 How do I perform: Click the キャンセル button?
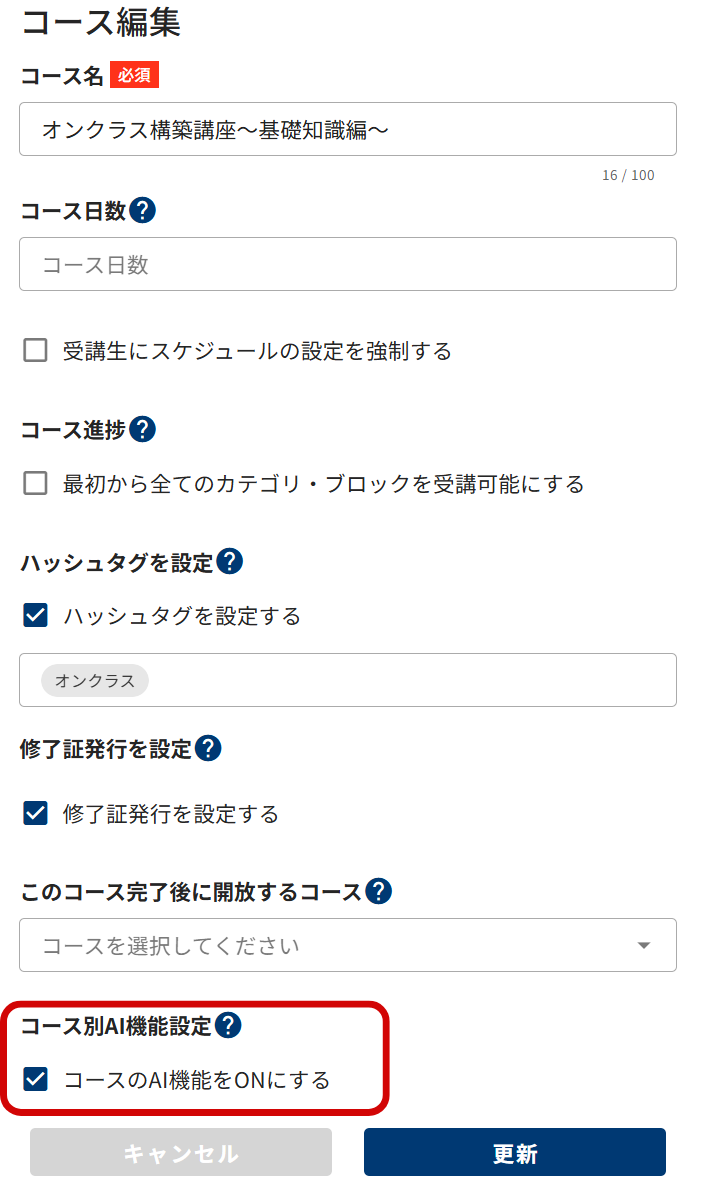[x=181, y=1152]
